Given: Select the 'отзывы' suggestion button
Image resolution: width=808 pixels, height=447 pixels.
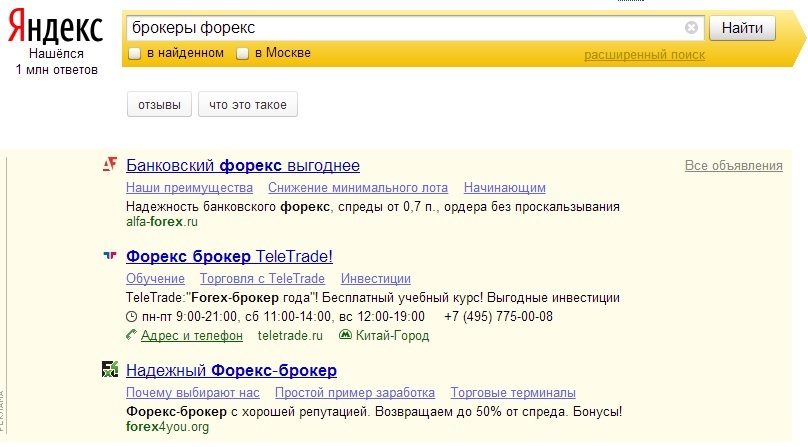Looking at the screenshot, I should [x=159, y=105].
